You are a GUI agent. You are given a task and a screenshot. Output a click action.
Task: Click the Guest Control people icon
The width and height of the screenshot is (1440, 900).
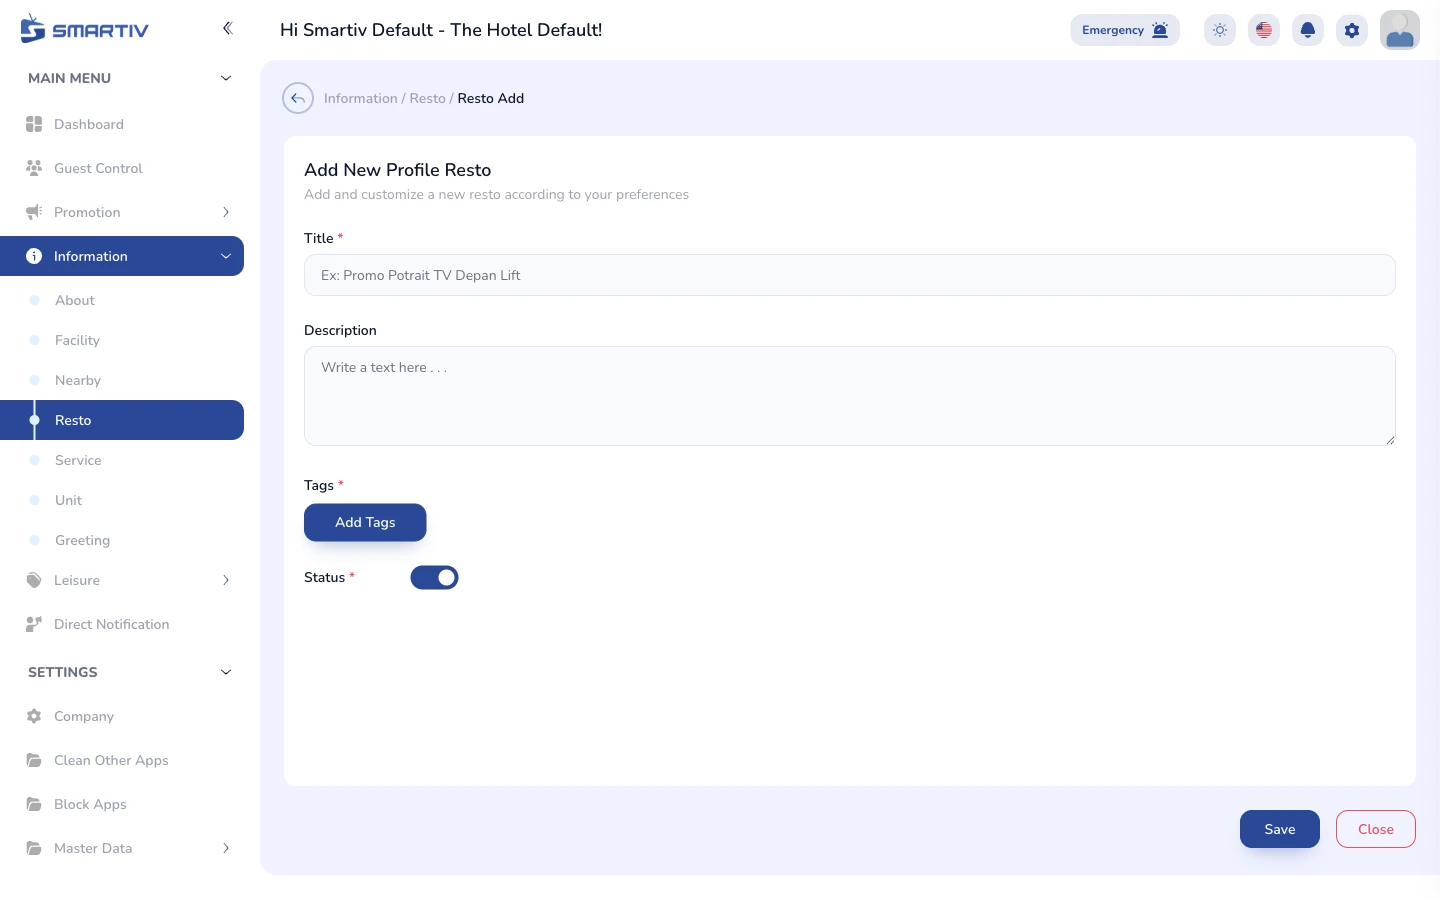pos(34,168)
